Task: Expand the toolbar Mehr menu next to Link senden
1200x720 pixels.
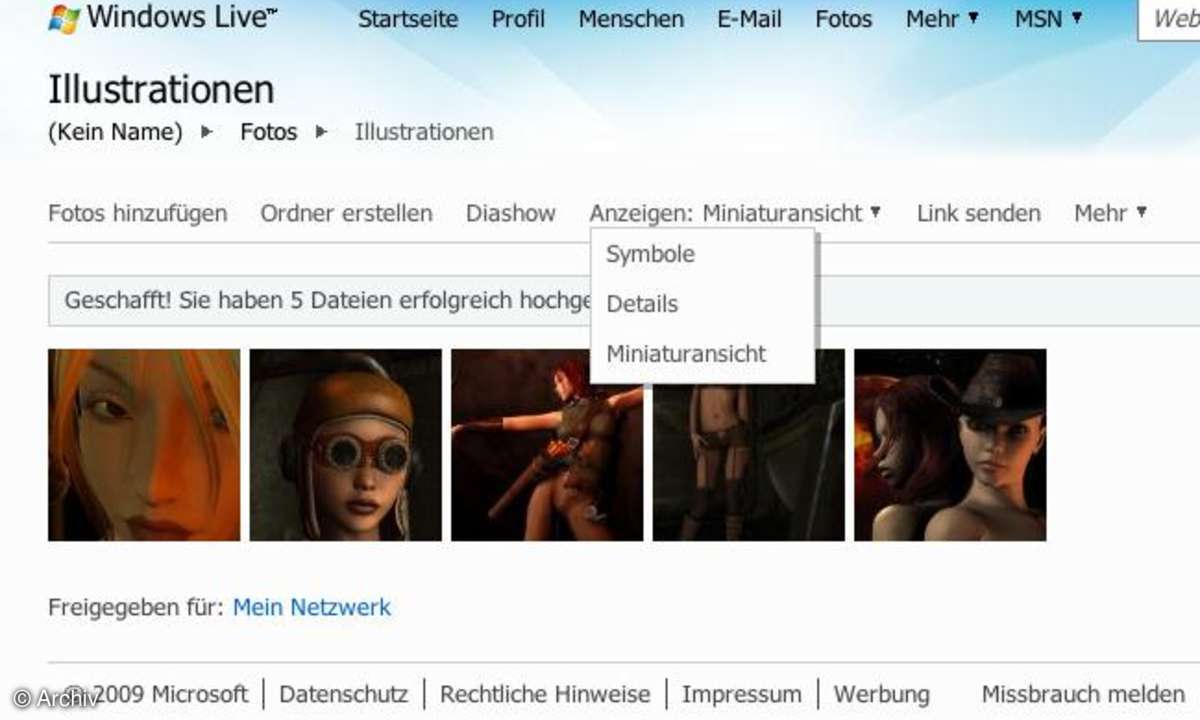Action: 1110,213
